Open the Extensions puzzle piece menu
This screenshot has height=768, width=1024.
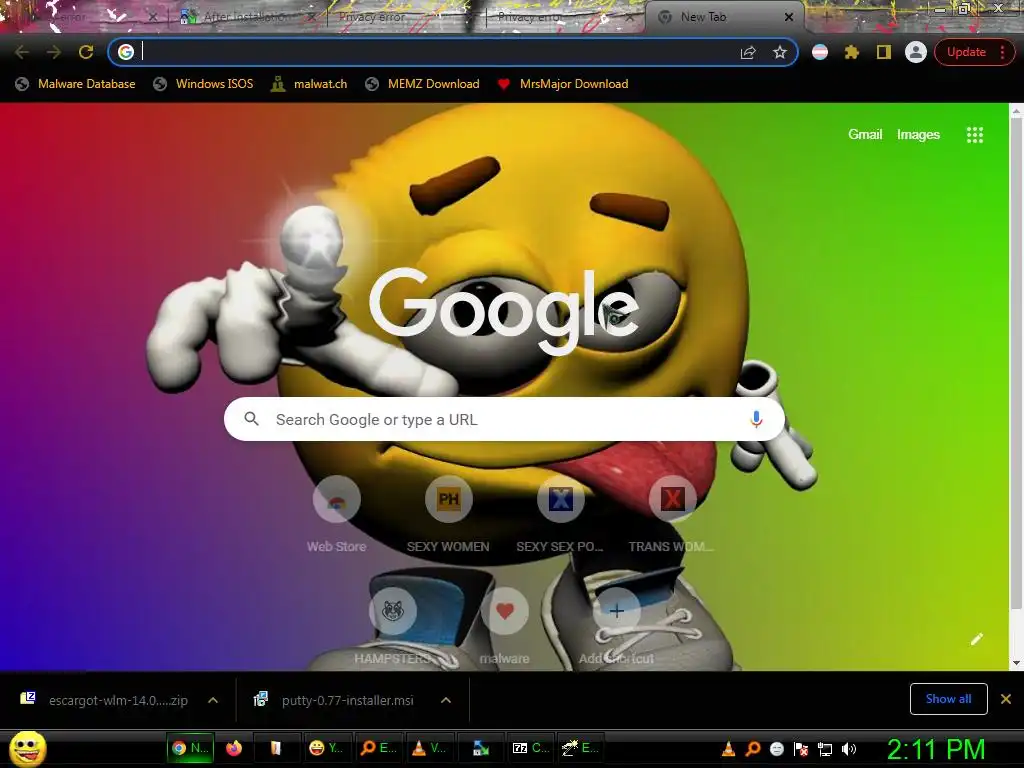(x=852, y=52)
